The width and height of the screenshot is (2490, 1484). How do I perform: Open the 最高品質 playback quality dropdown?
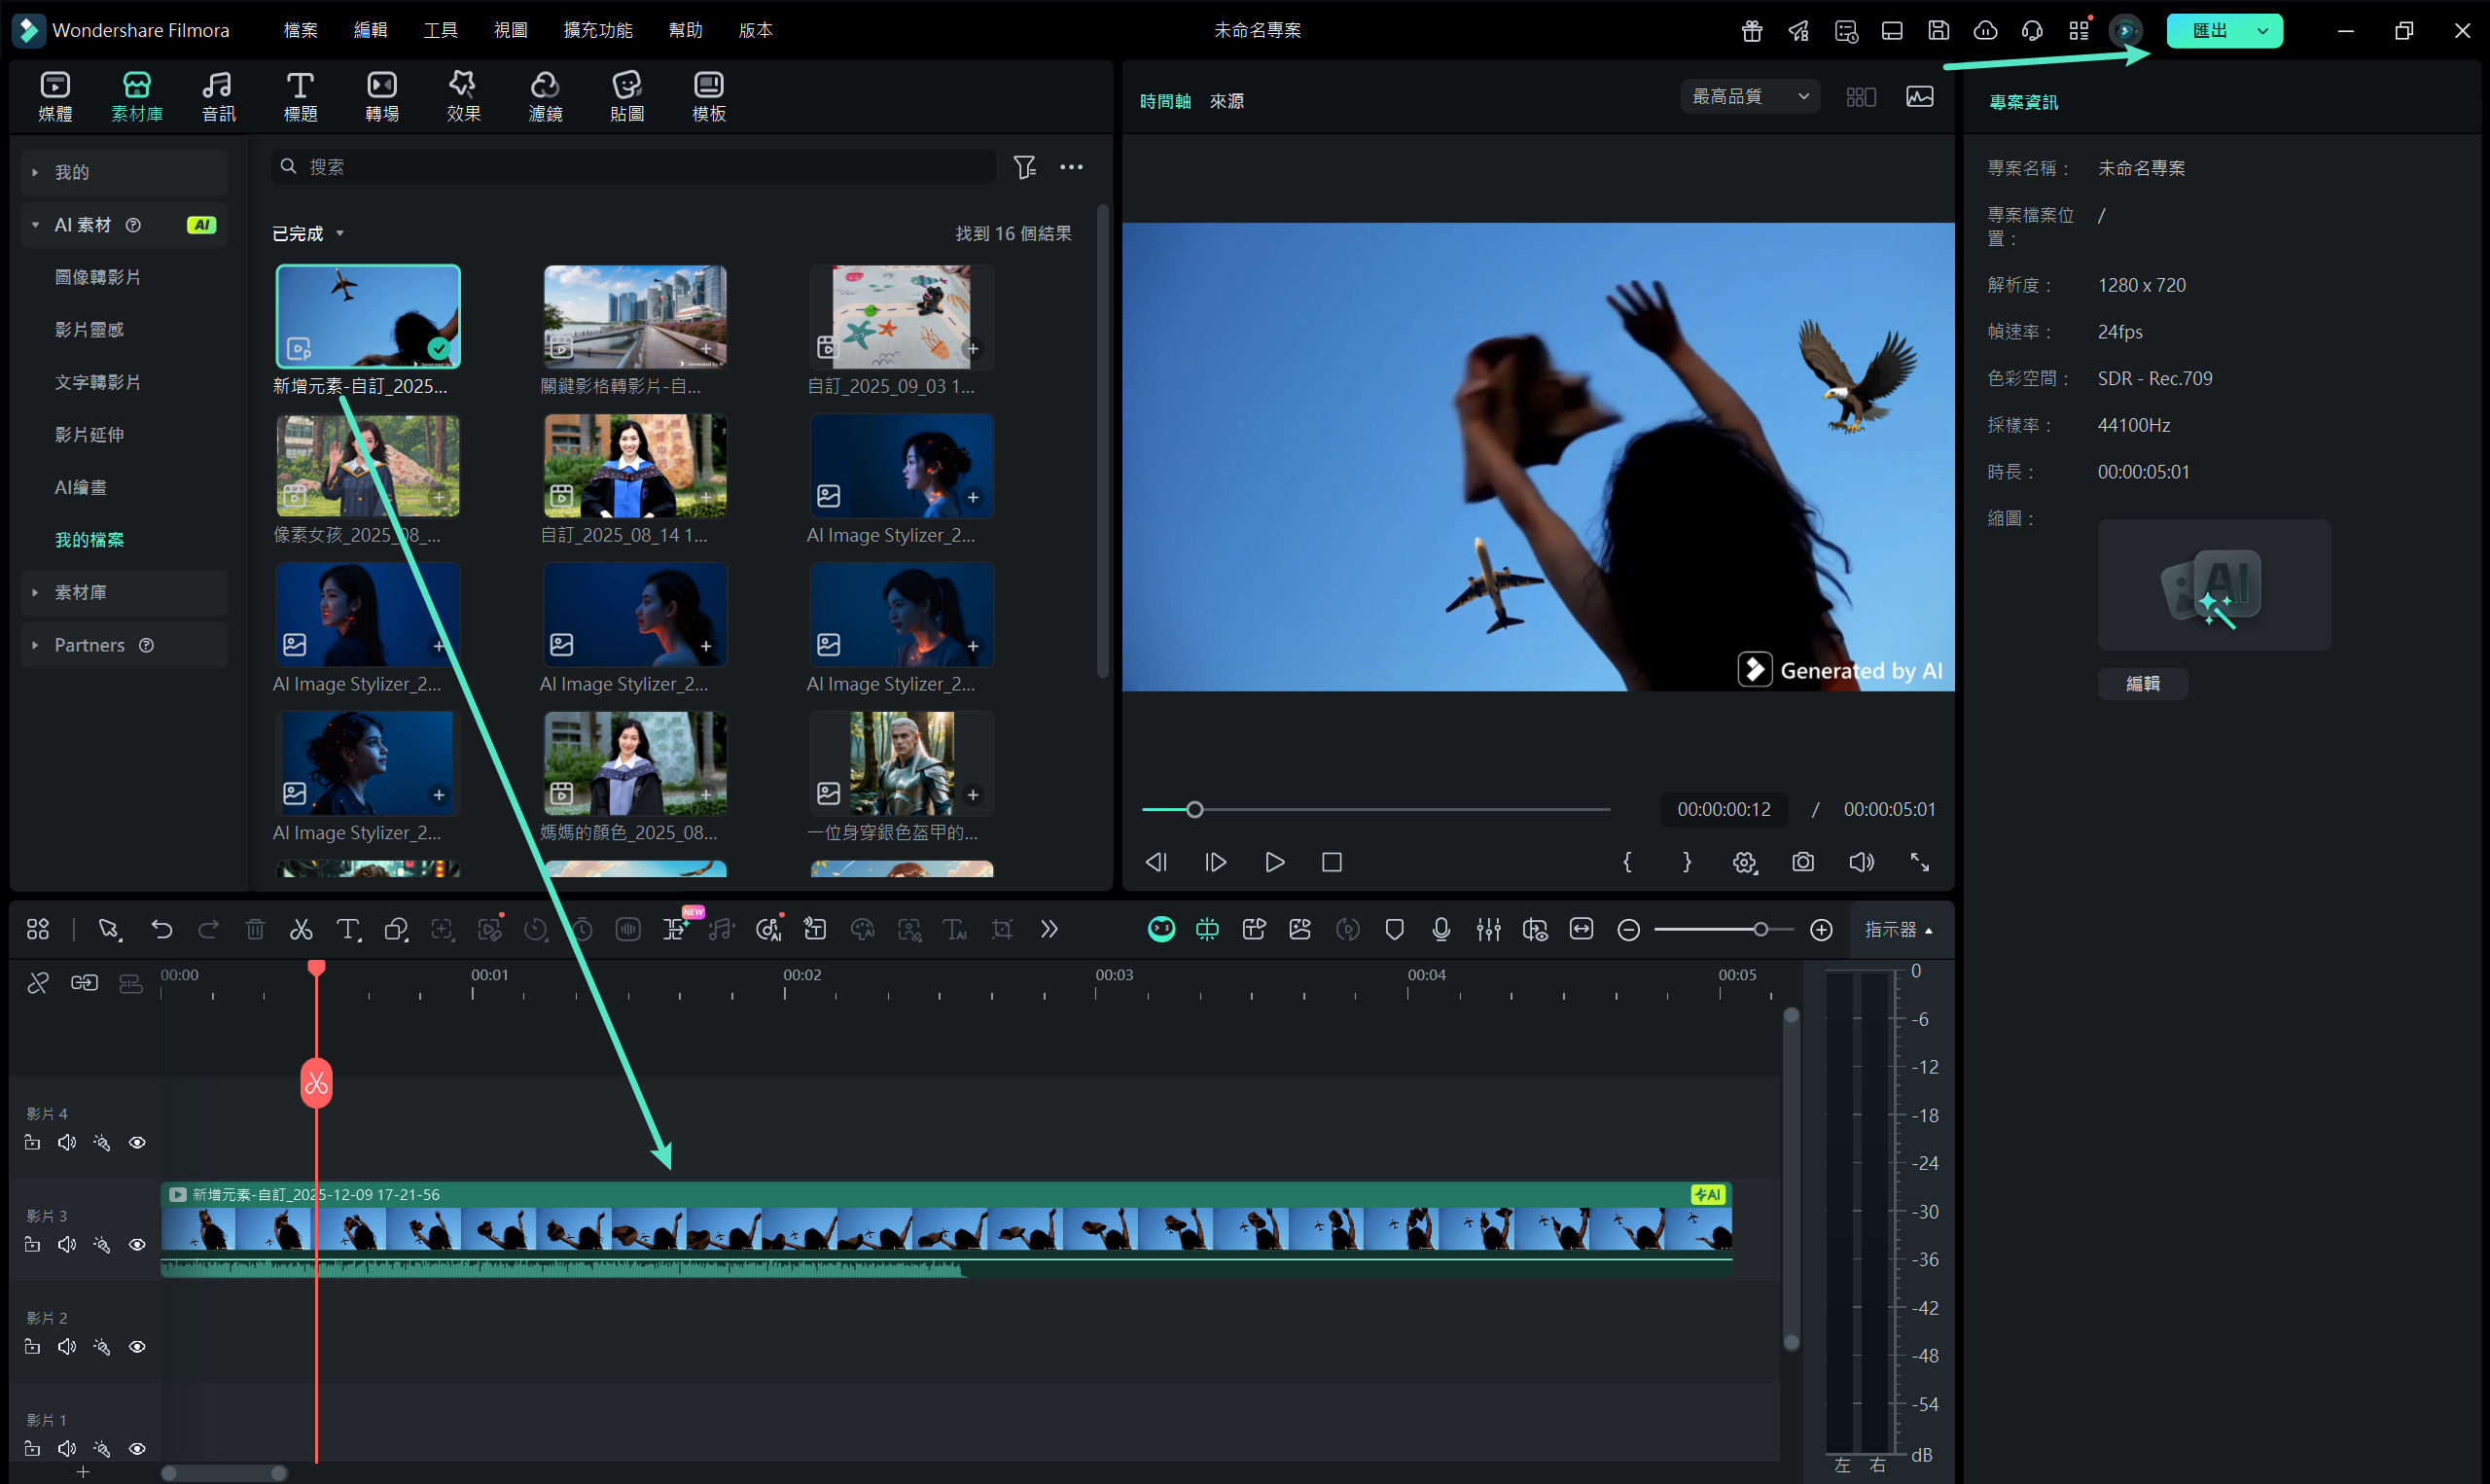pos(1750,97)
